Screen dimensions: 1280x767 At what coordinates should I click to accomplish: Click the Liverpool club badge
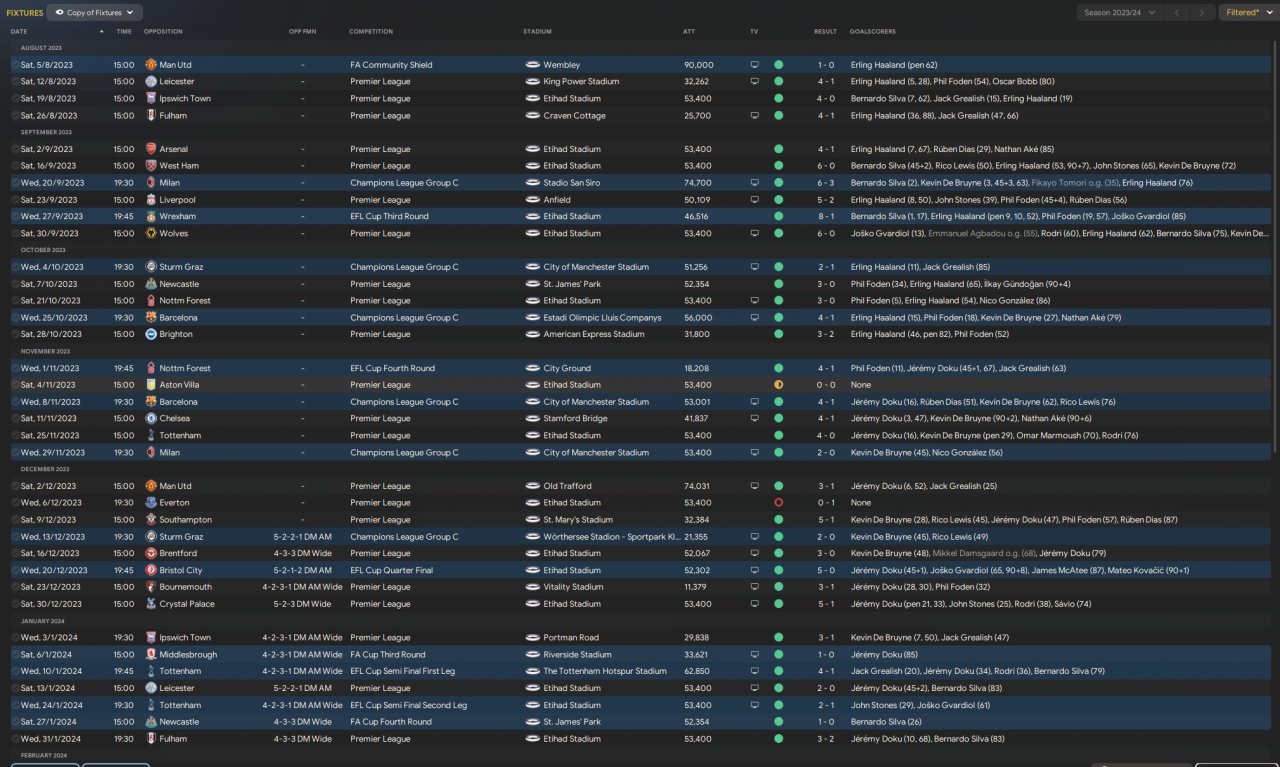tap(150, 200)
